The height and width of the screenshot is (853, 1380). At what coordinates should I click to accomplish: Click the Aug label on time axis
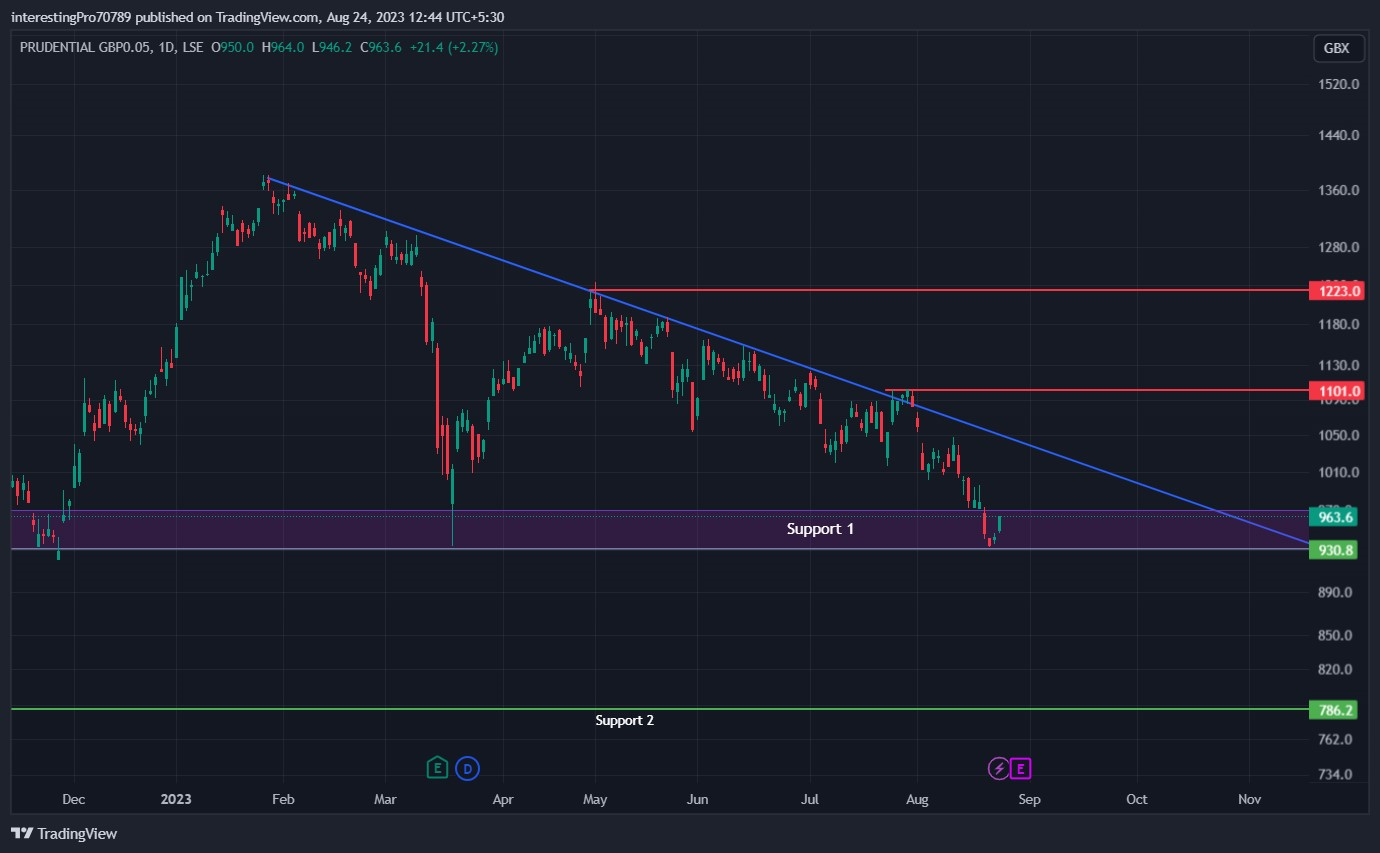[x=917, y=799]
